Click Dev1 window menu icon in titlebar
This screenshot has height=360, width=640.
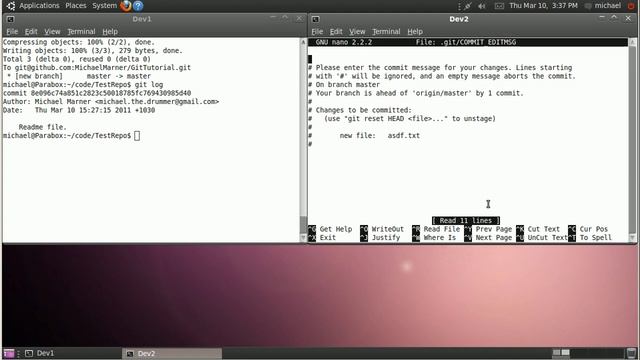pyautogui.click(x=10, y=19)
